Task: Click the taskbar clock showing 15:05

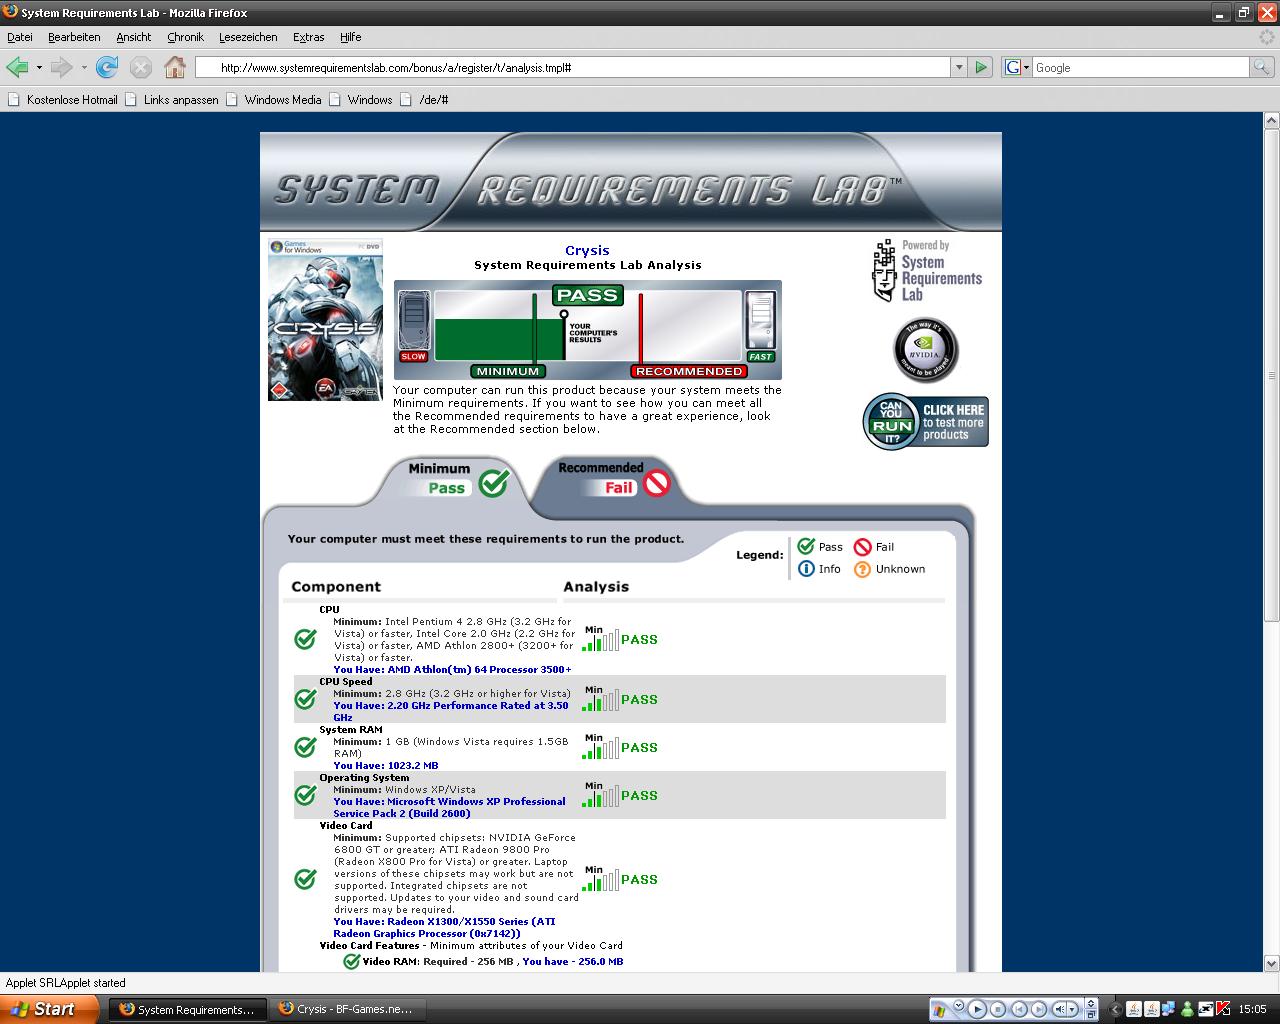Action: (1252, 1009)
